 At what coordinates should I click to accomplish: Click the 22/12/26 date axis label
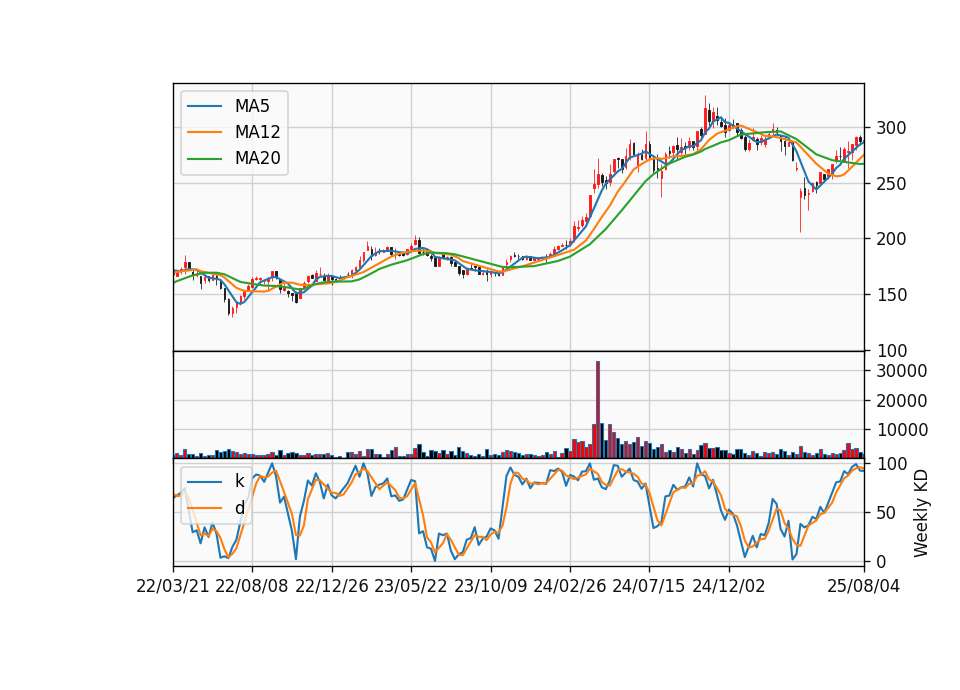click(332, 586)
